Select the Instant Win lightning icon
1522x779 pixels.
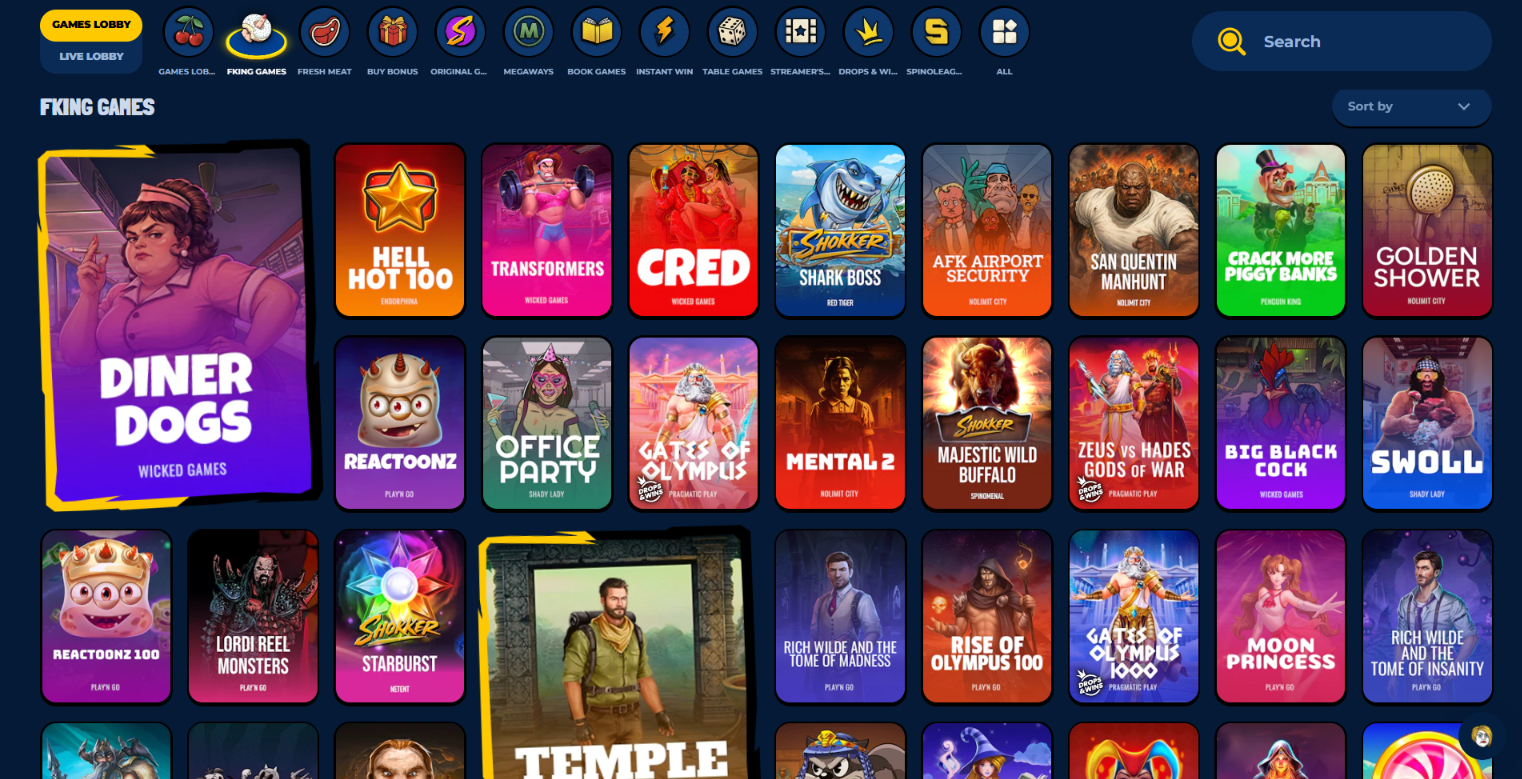tap(664, 33)
